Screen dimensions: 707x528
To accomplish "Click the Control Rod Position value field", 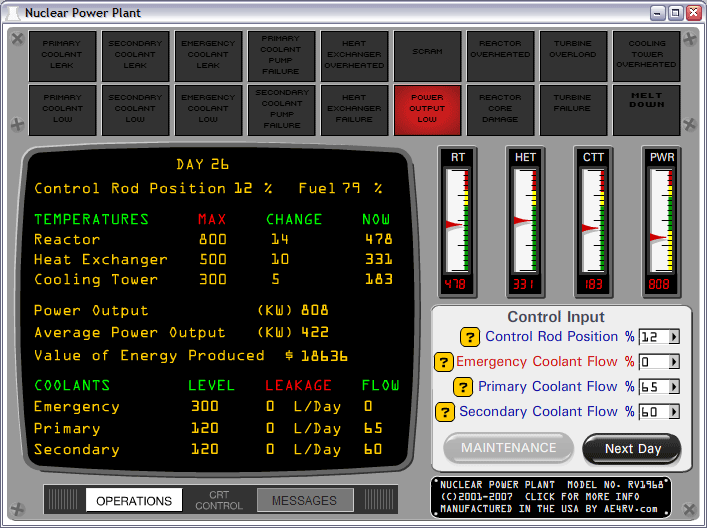I will coord(654,337).
